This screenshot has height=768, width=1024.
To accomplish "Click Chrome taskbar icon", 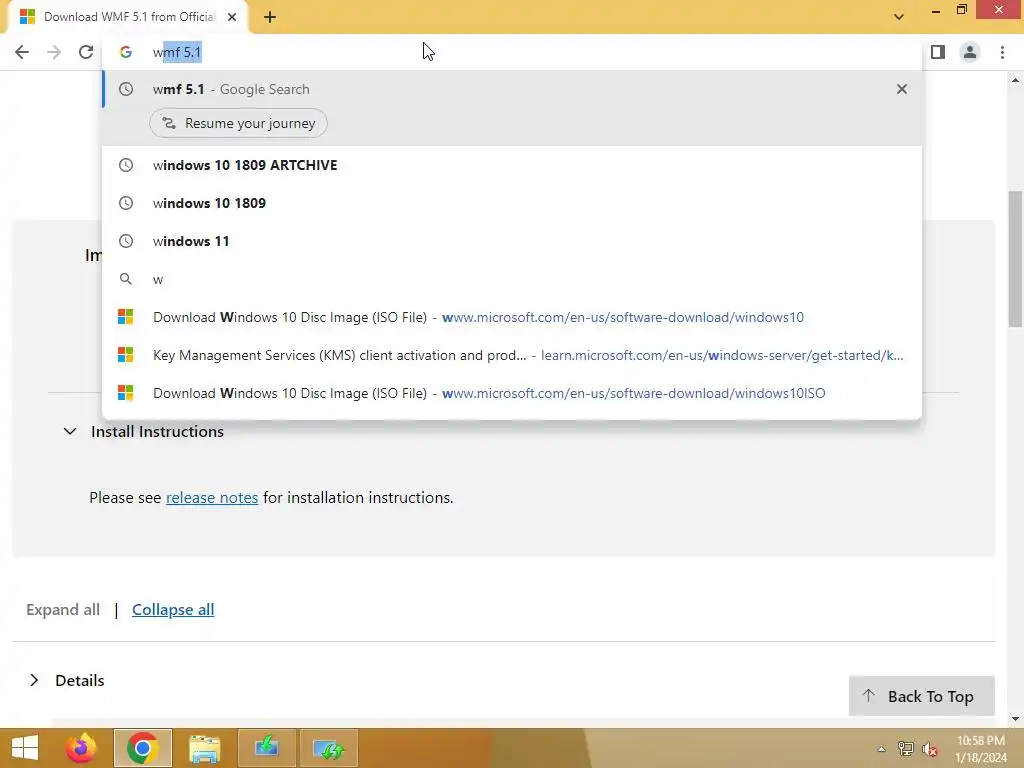I will (143, 748).
